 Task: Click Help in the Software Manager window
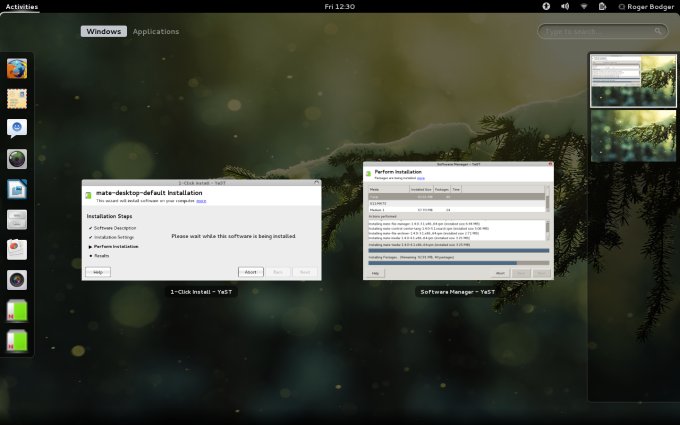pyautogui.click(x=375, y=273)
